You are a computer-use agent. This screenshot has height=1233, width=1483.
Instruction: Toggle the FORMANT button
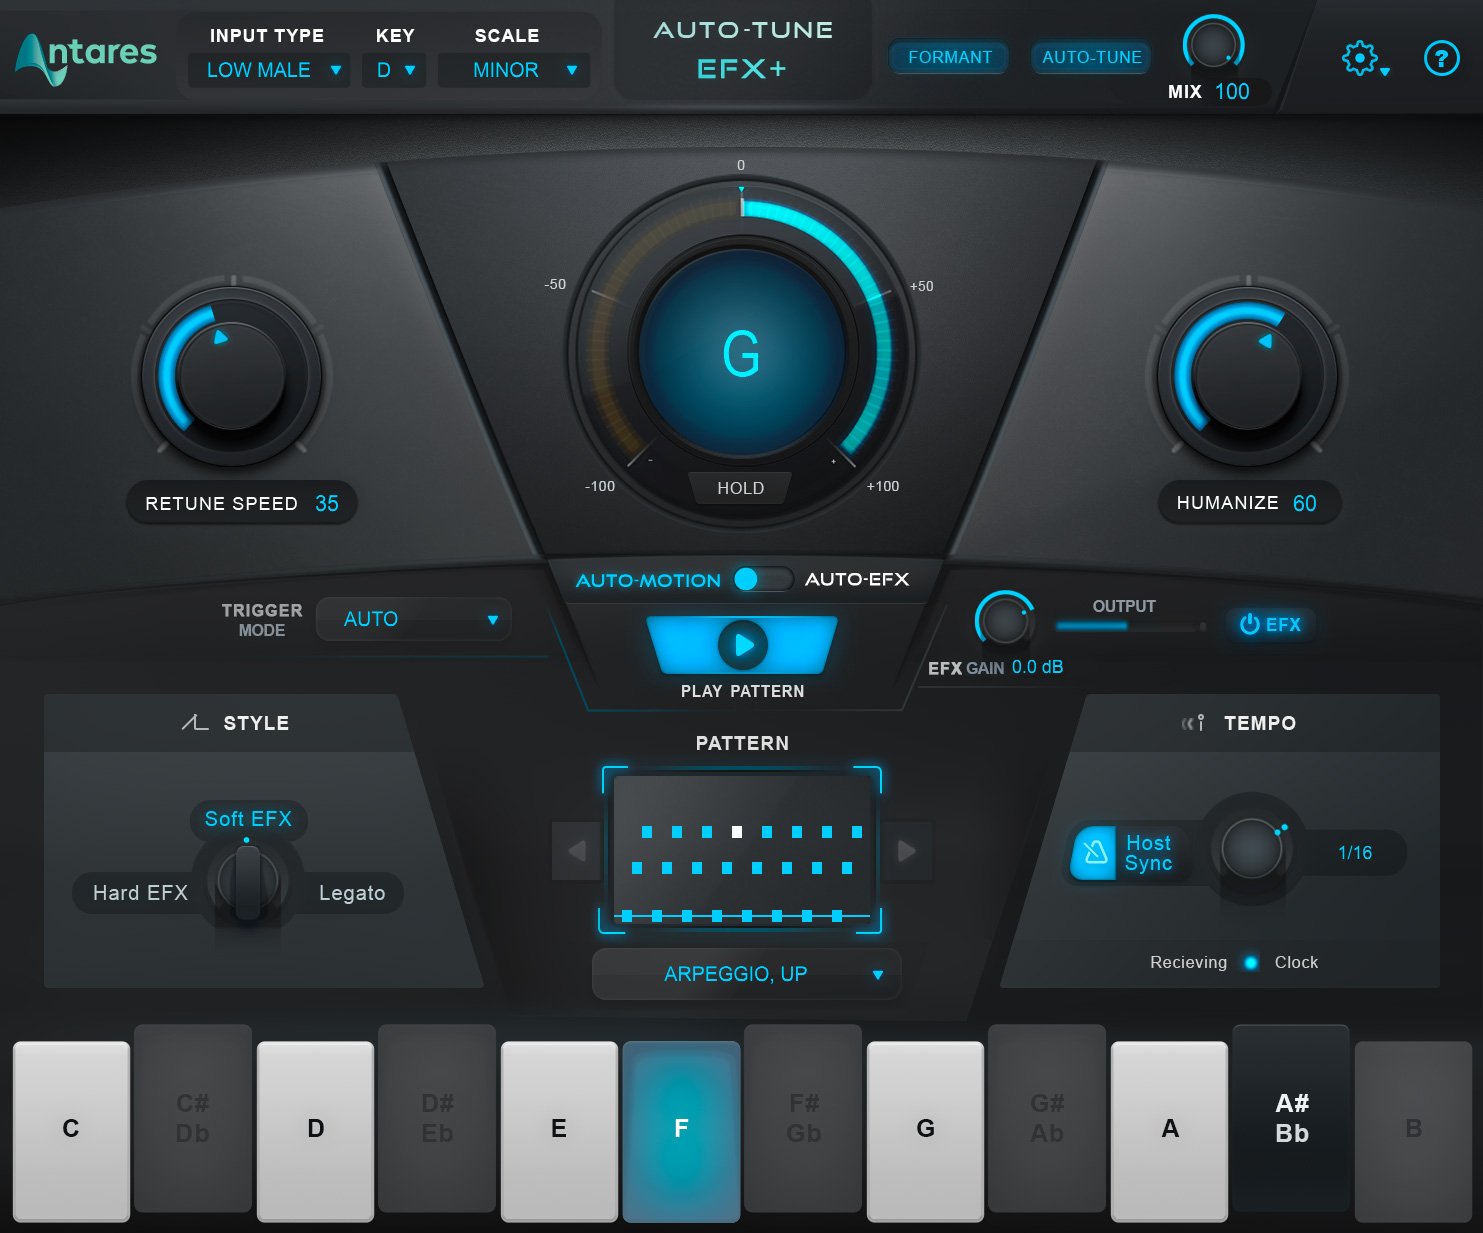pyautogui.click(x=949, y=57)
